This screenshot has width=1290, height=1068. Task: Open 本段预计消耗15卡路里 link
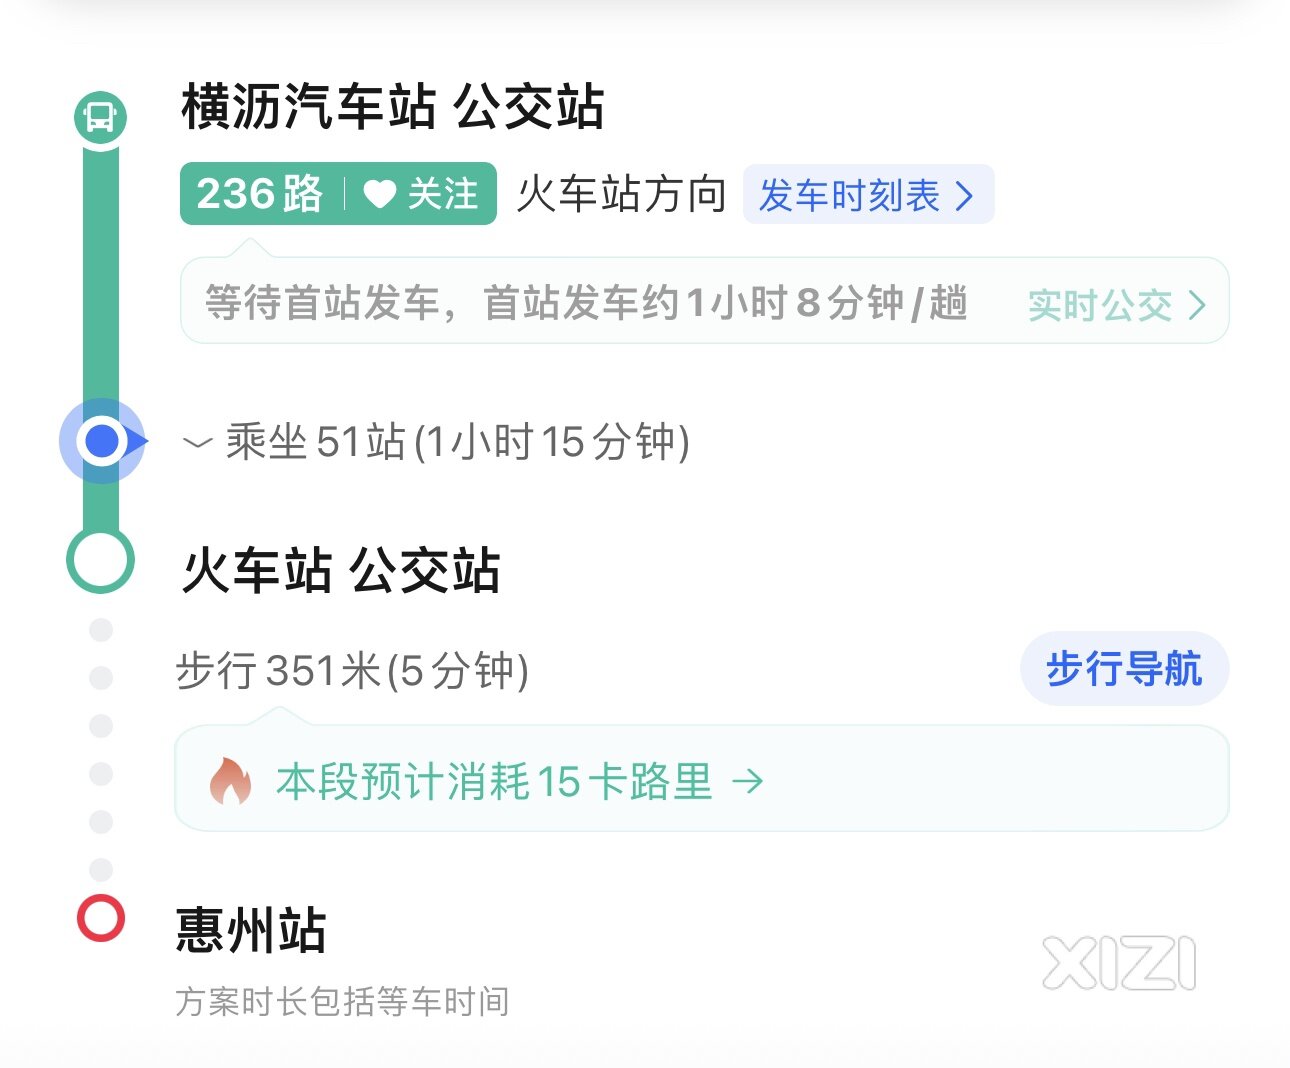point(494,781)
